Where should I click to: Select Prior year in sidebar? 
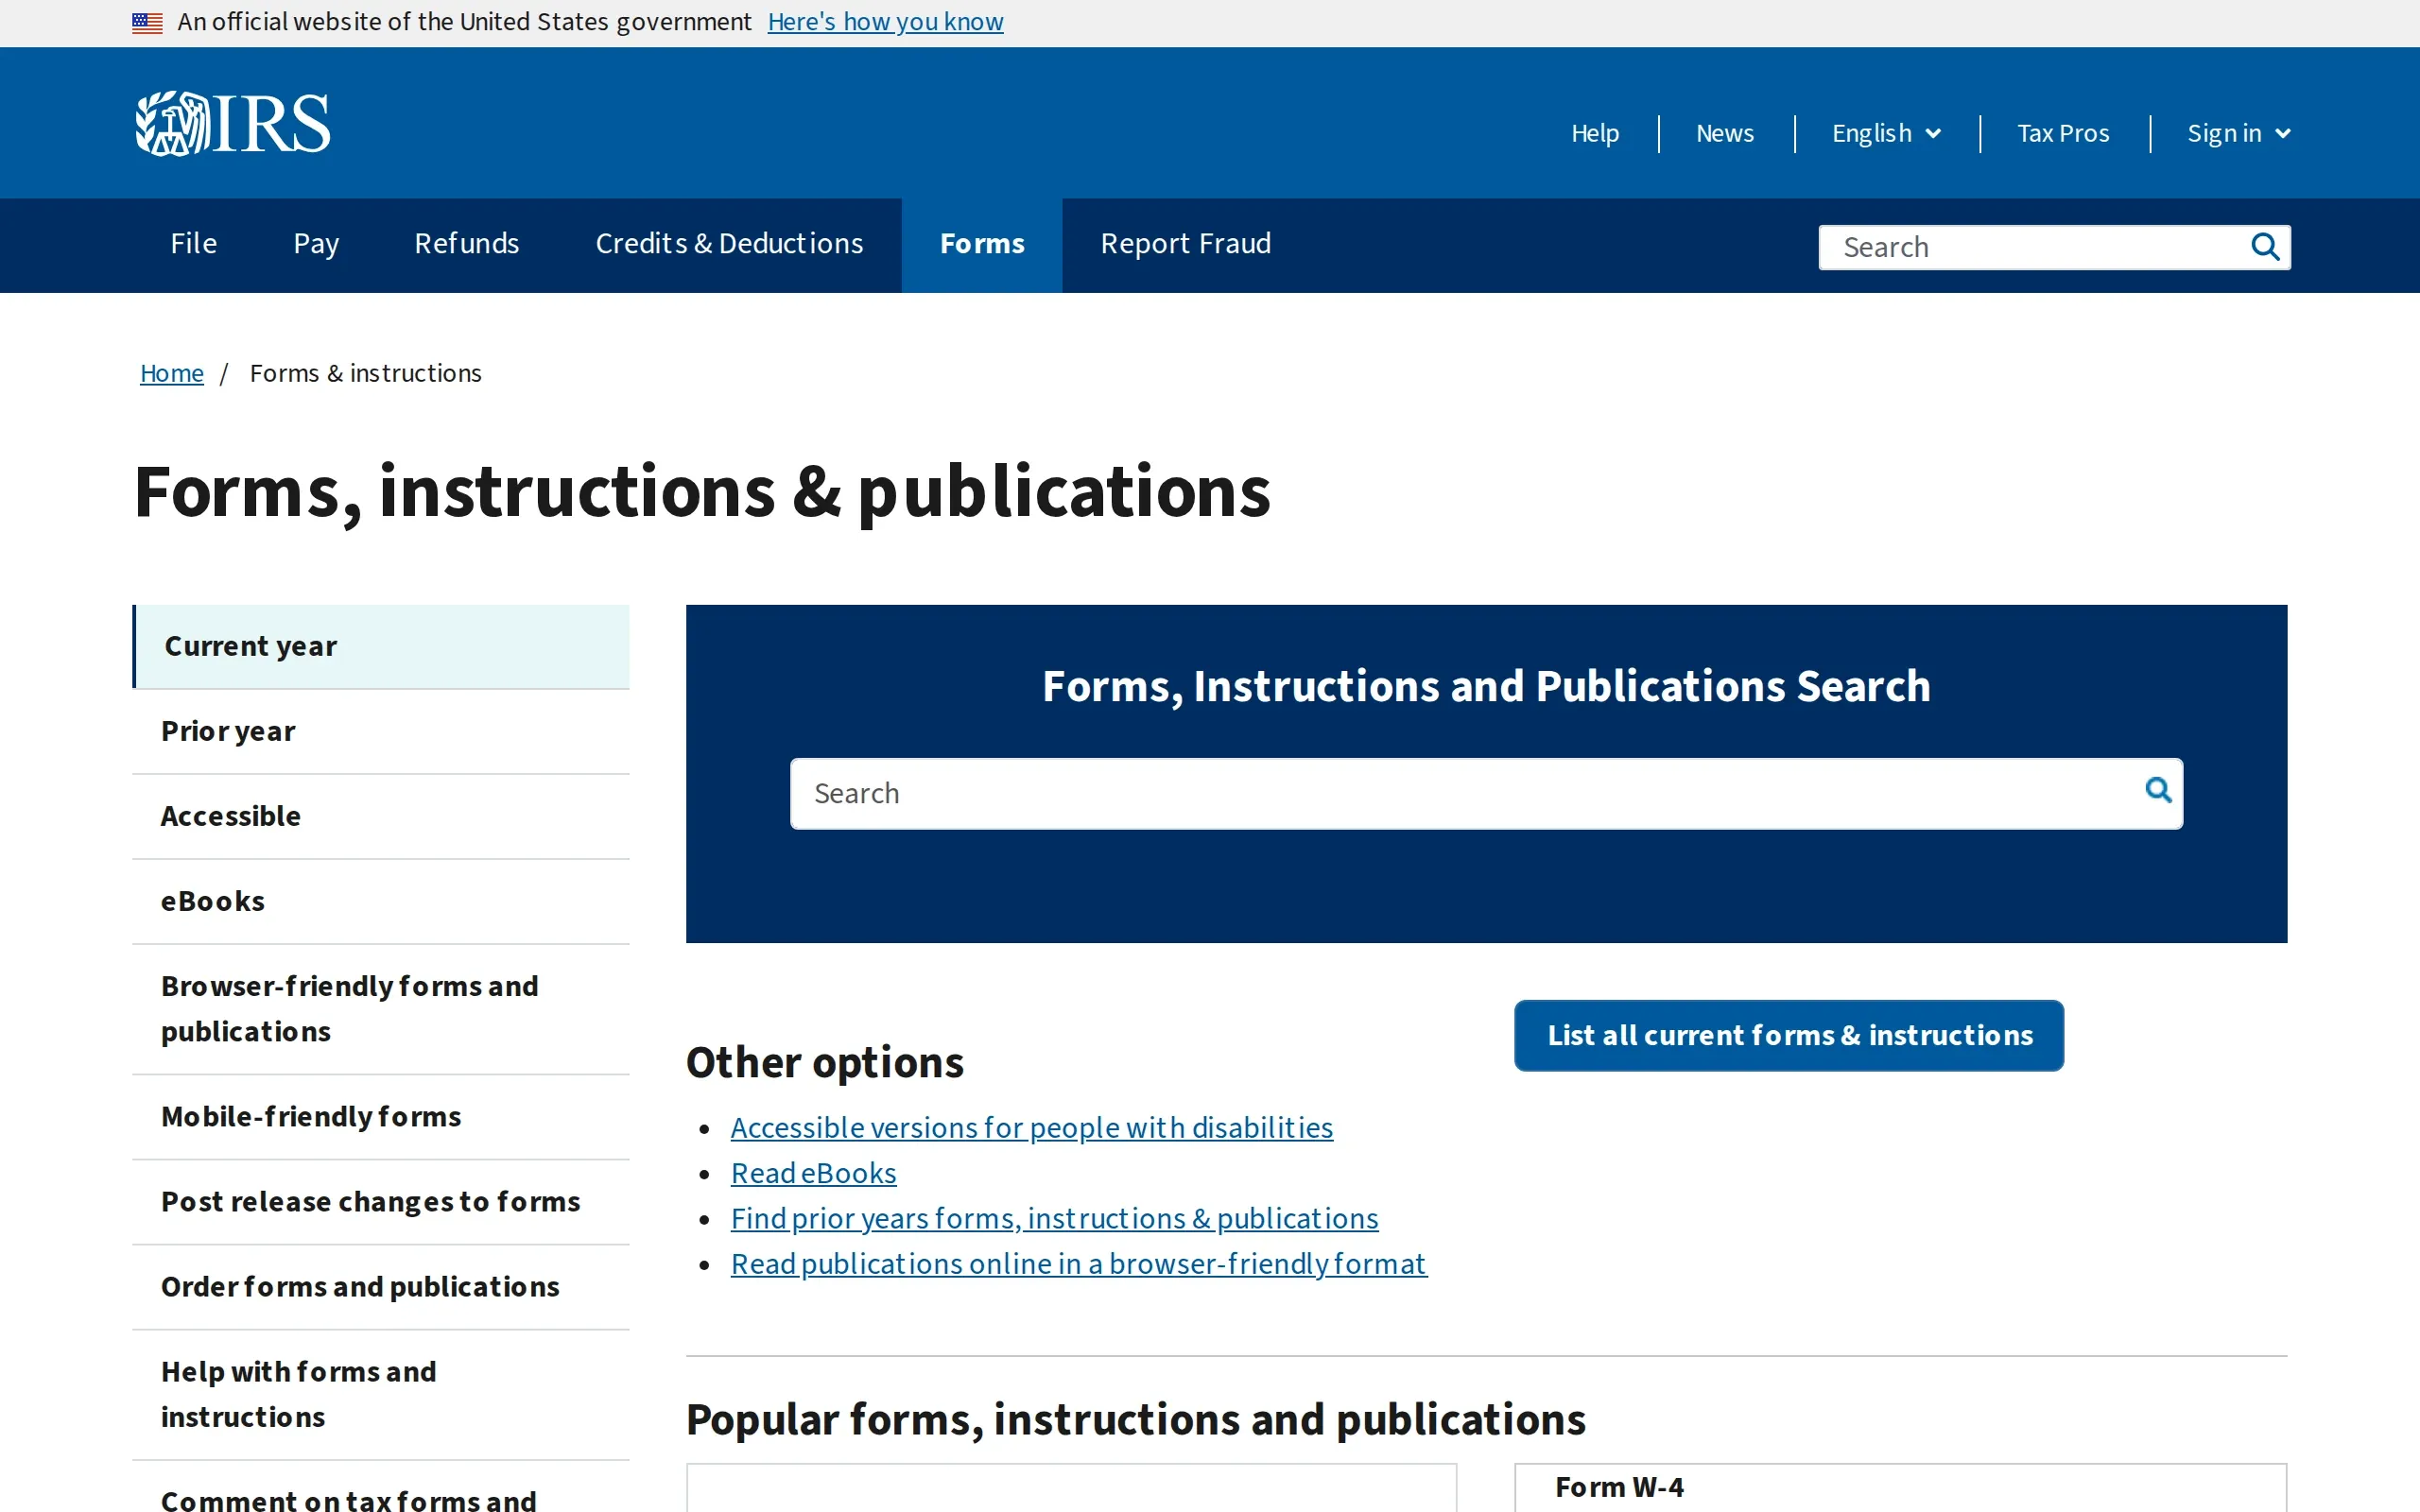[381, 731]
